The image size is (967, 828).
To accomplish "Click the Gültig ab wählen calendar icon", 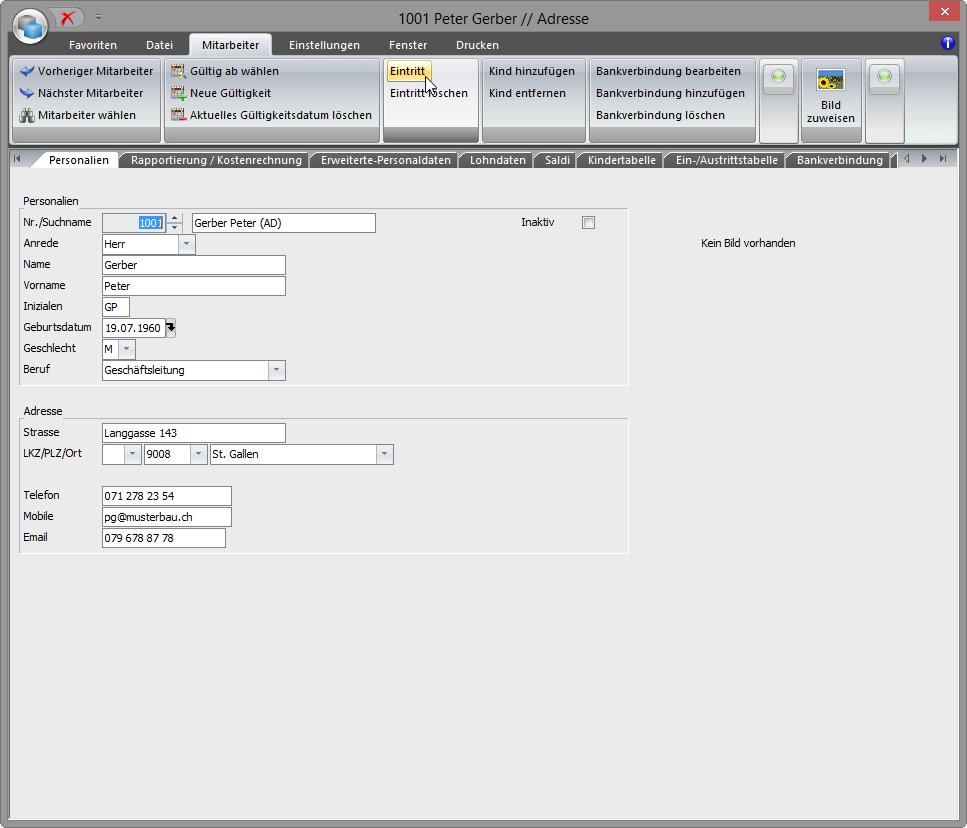I will tap(178, 72).
